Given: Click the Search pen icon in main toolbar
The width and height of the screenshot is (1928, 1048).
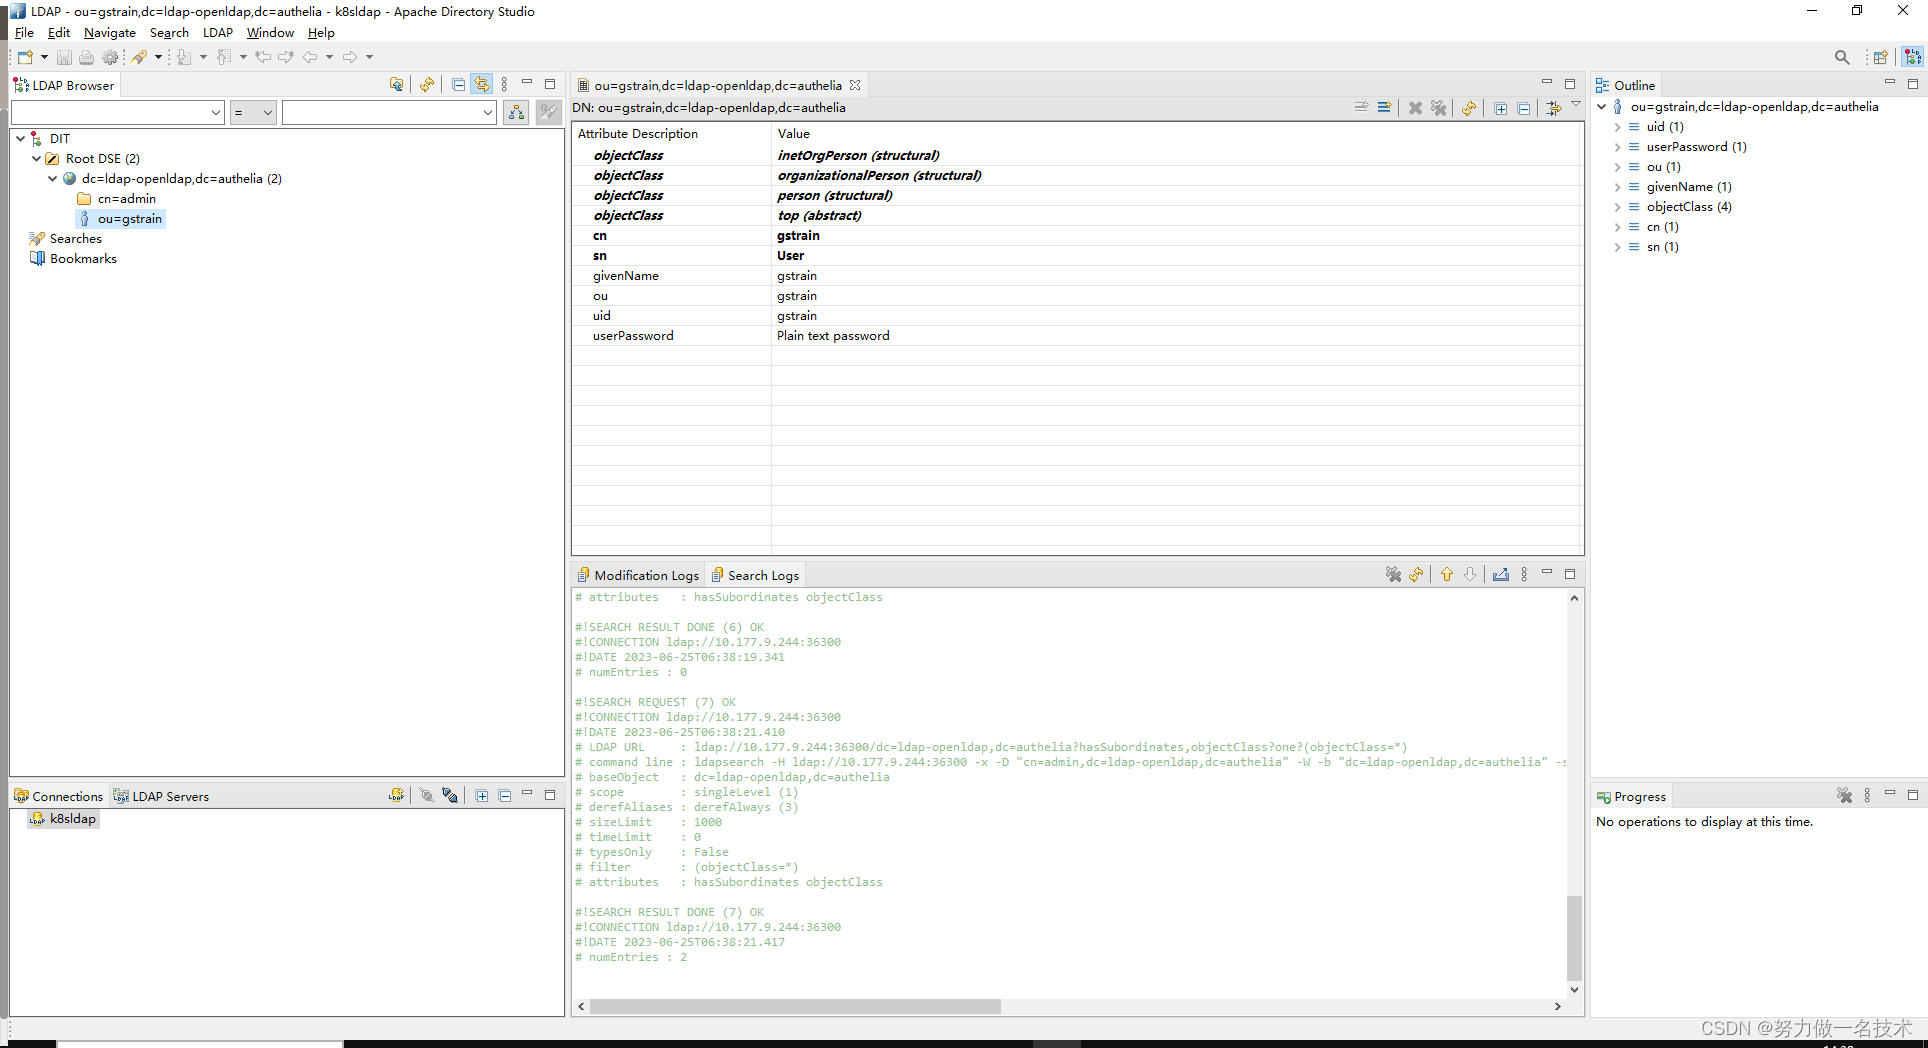Looking at the screenshot, I should click(140, 57).
